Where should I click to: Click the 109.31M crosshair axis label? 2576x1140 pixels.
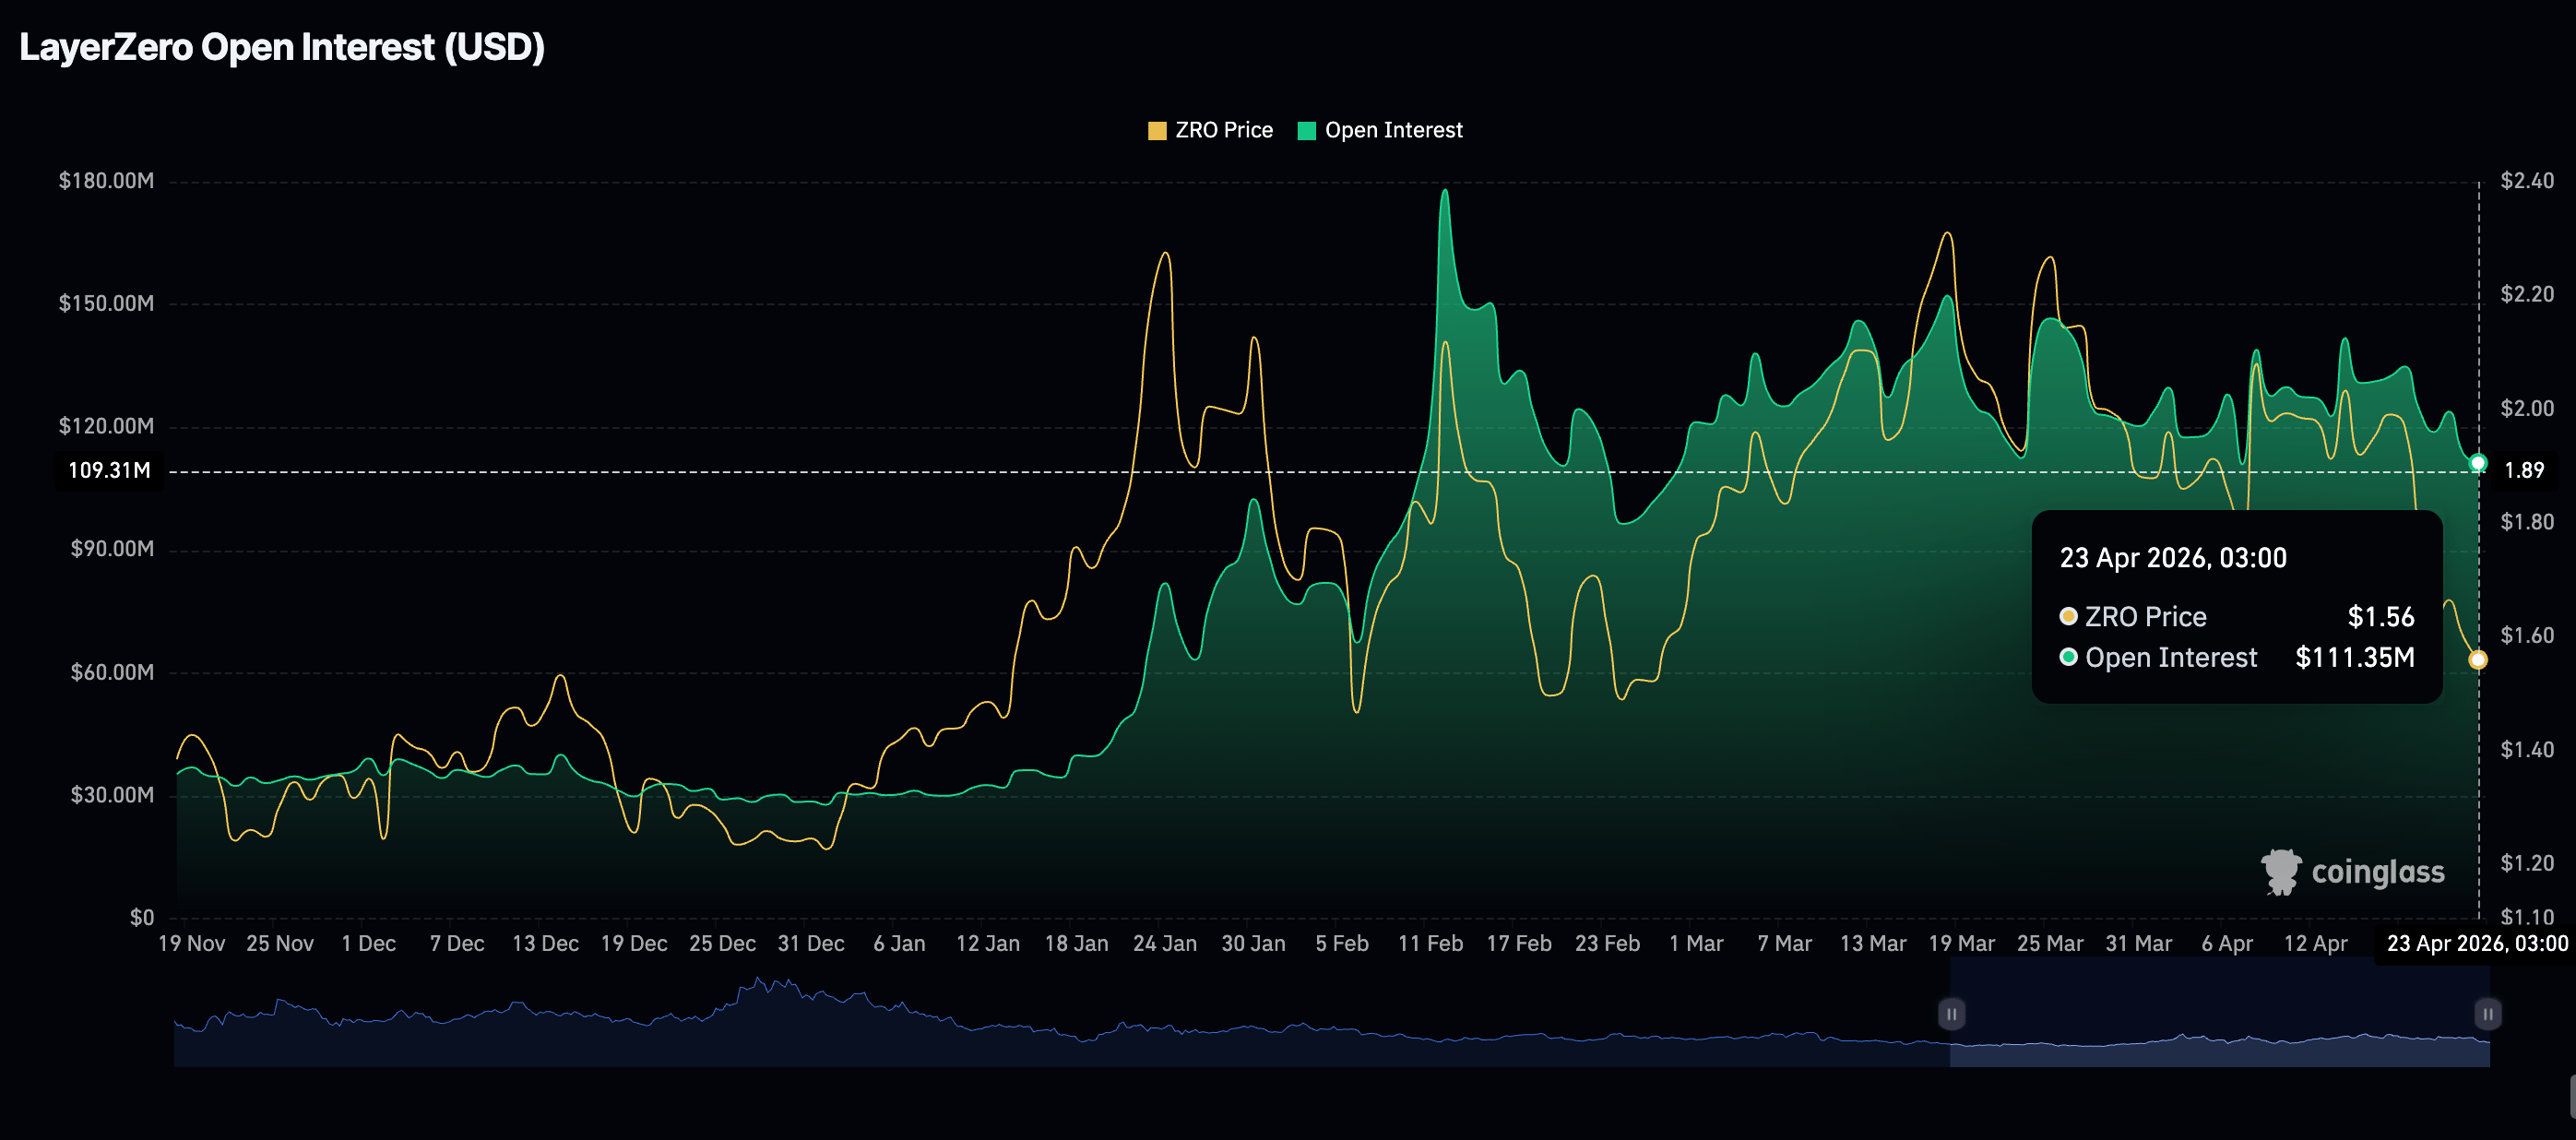pos(109,470)
